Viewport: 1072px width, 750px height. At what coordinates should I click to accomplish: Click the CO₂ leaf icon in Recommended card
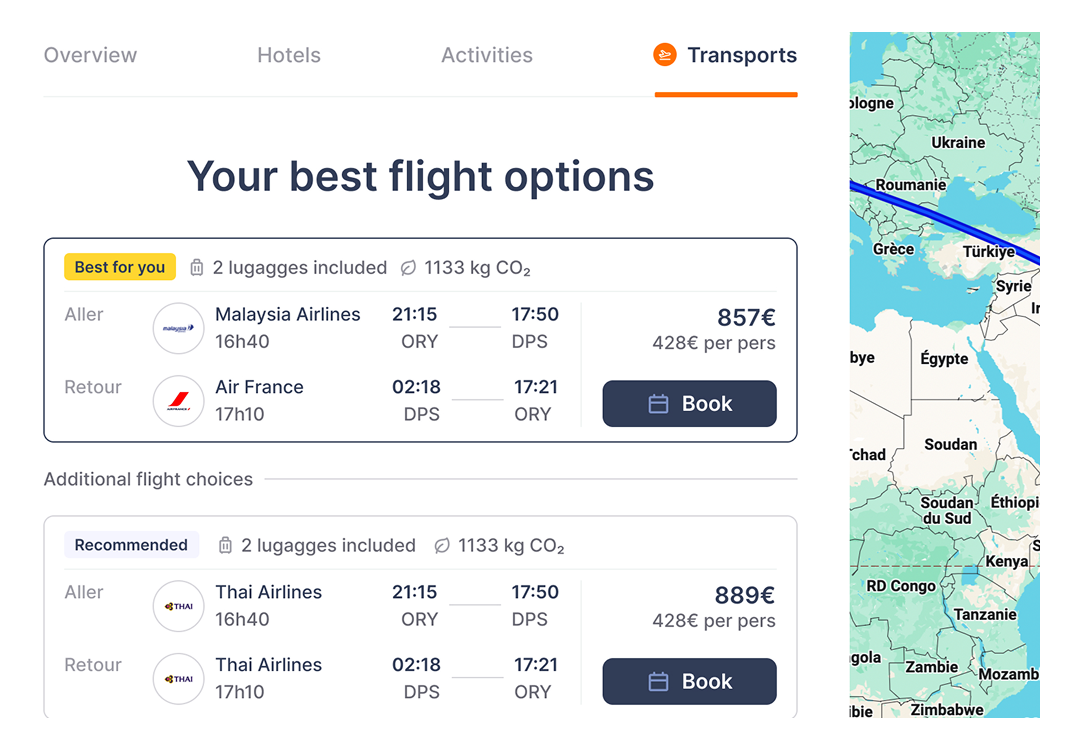tap(442, 546)
